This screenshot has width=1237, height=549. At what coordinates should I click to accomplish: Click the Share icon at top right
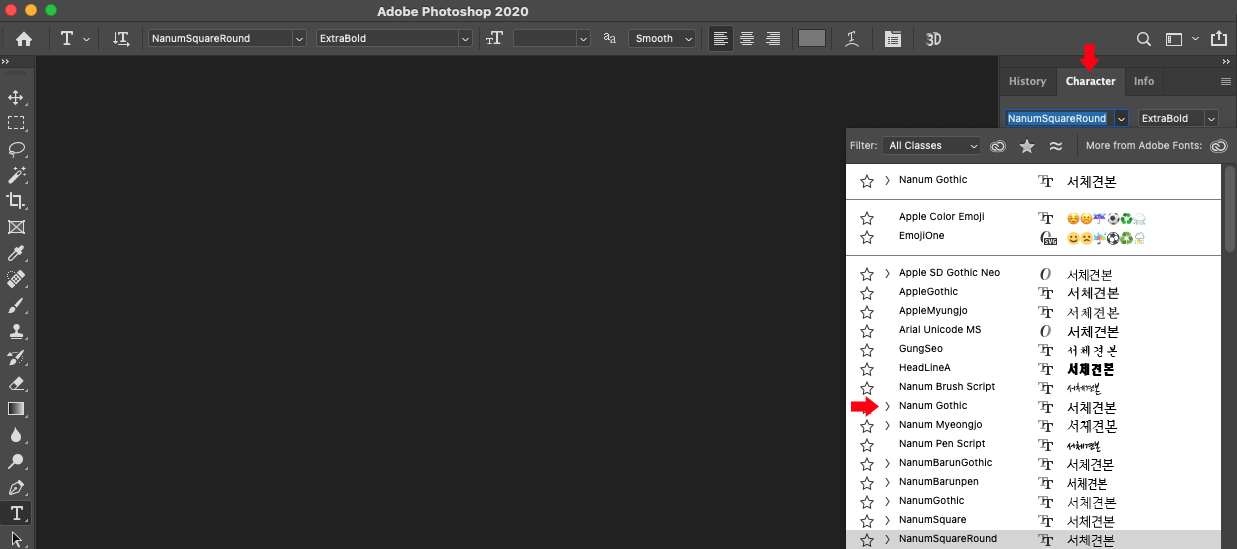(1218, 39)
